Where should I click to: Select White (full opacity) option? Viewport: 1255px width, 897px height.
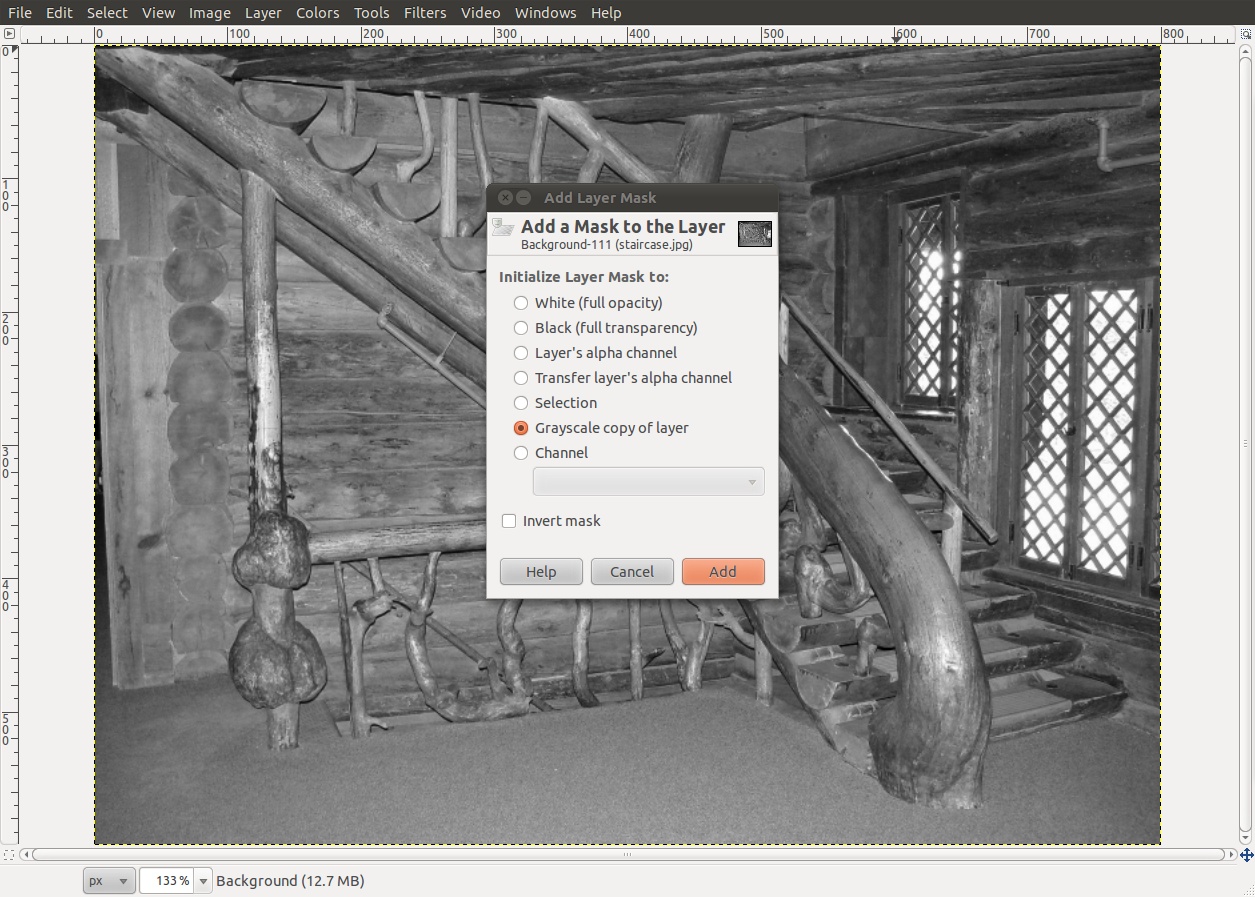point(588,303)
